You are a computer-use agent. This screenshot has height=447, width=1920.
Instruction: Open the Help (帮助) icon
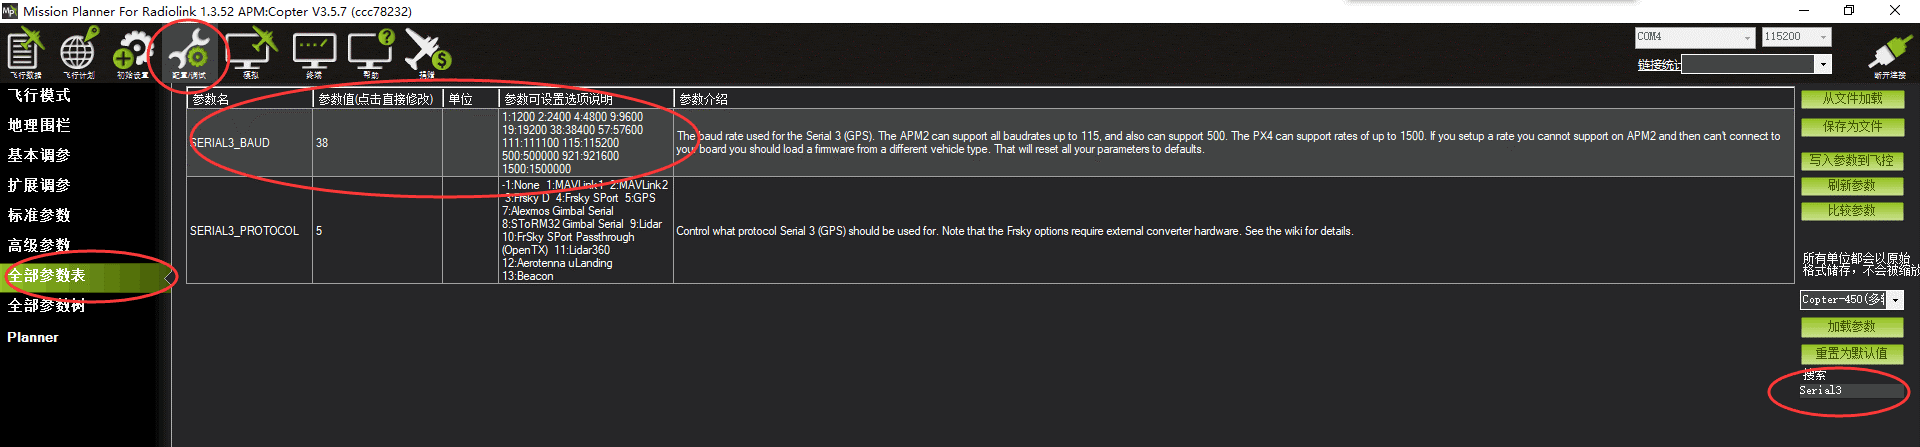370,52
